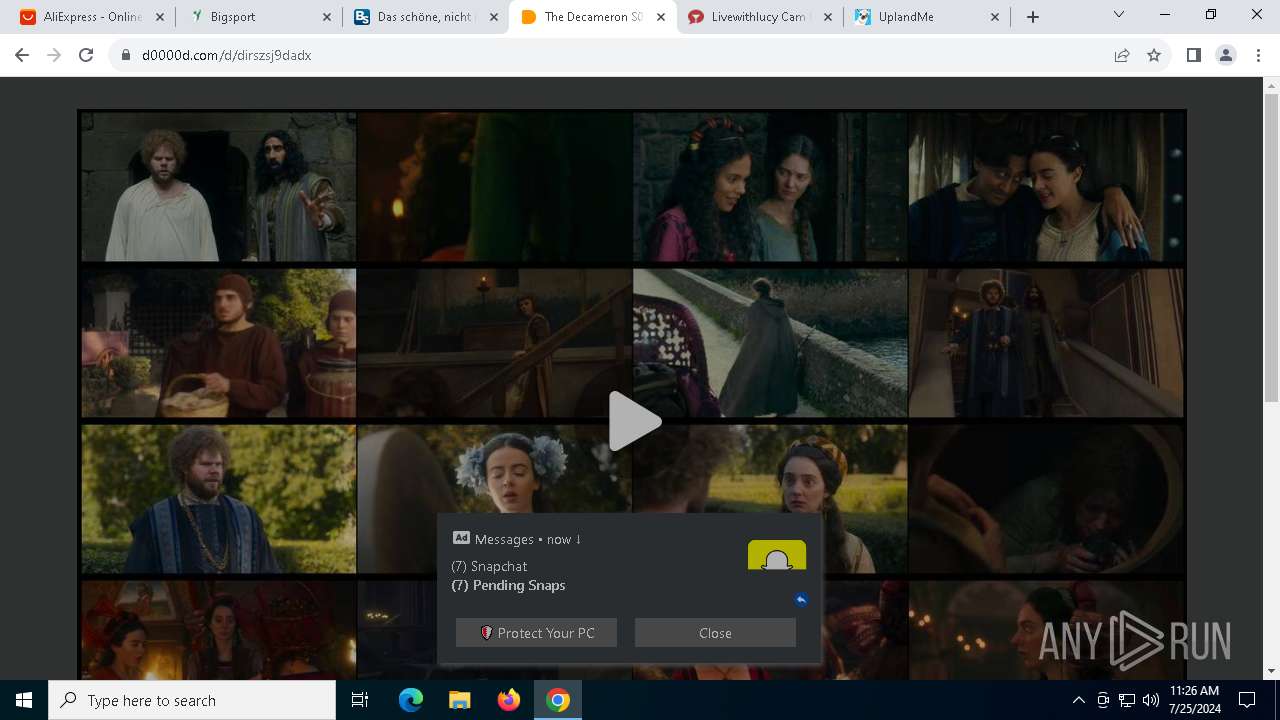This screenshot has height=720, width=1280.
Task: Show hidden system tray icons
Action: [1078, 700]
